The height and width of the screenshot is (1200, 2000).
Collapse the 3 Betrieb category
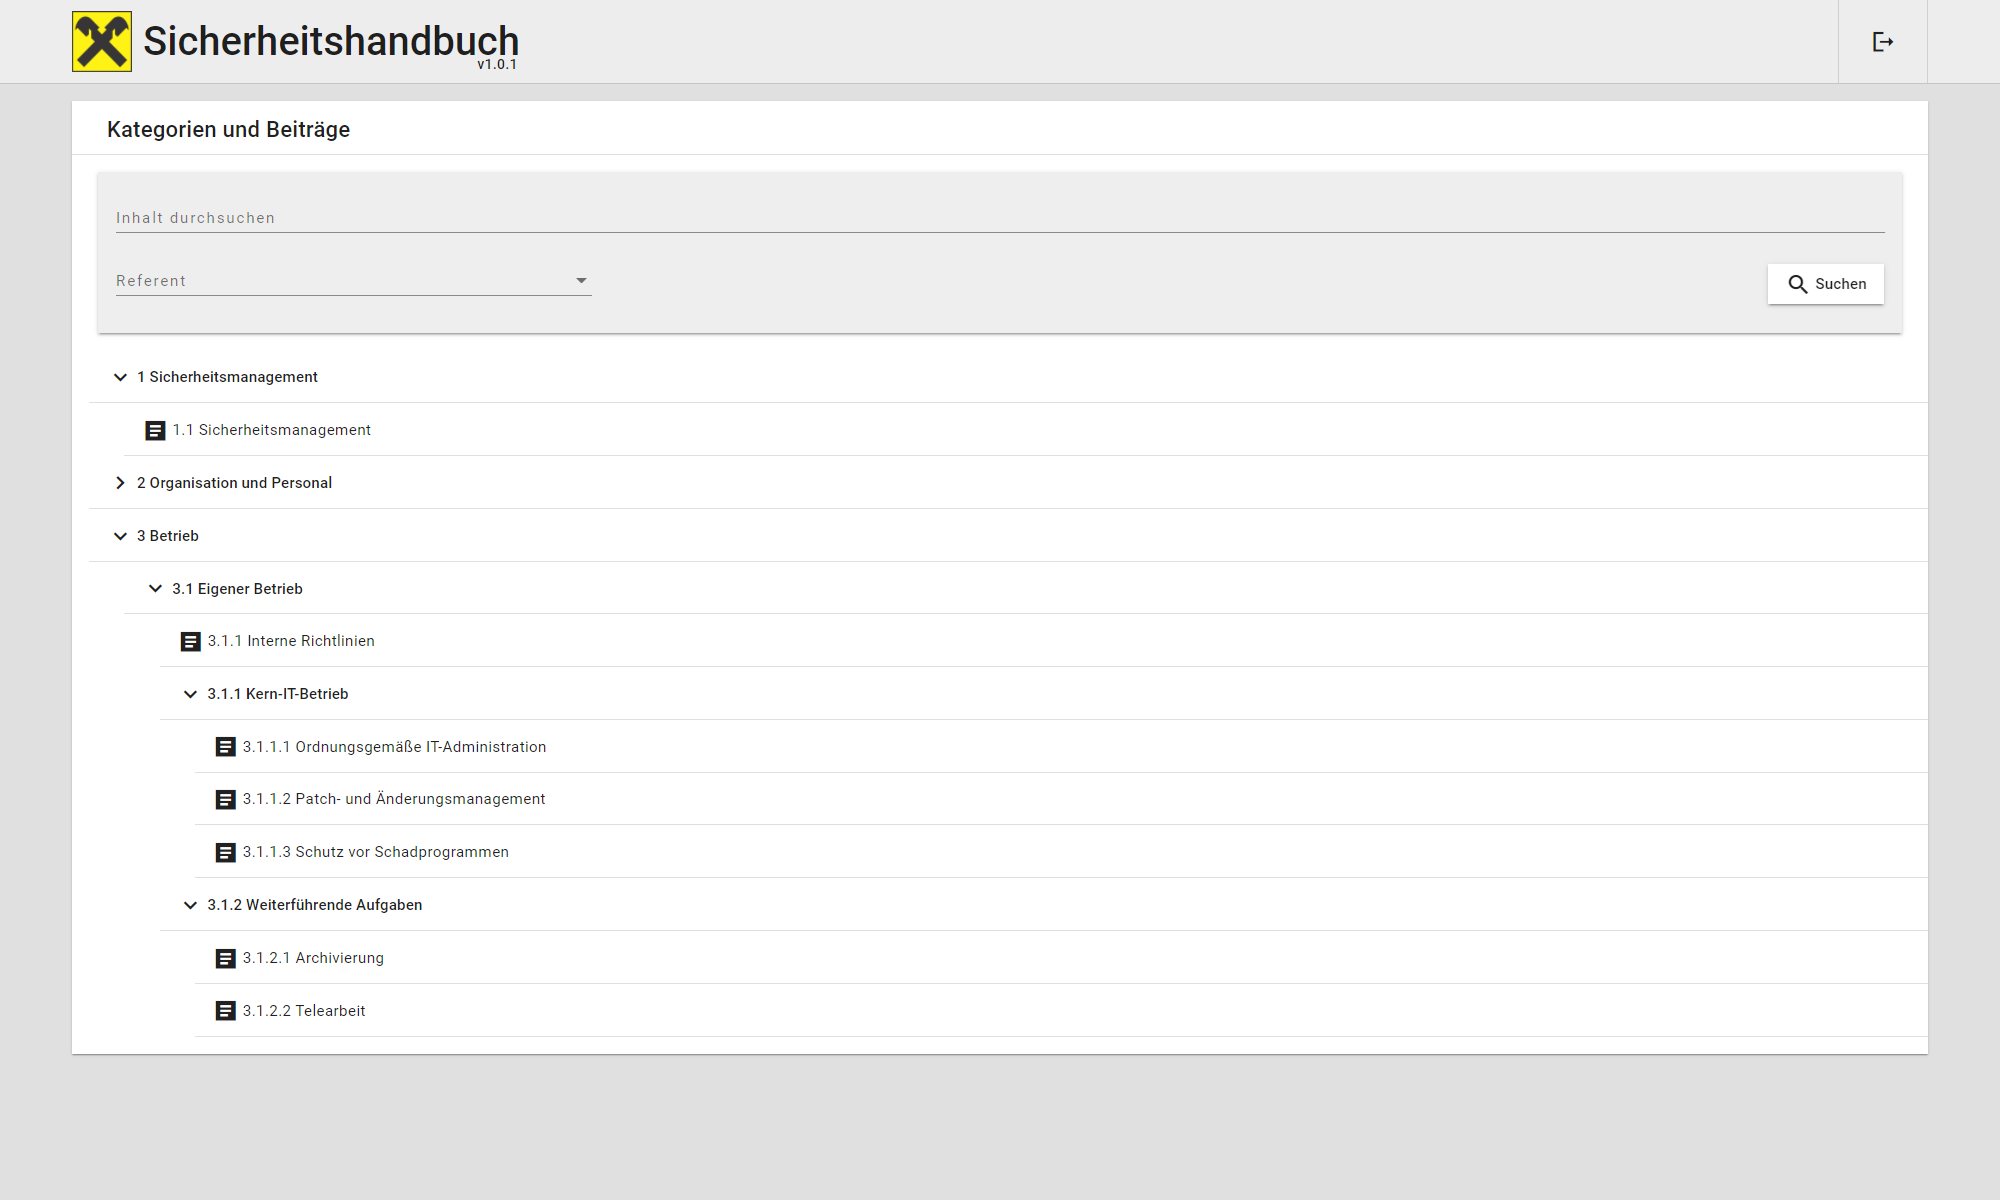coord(120,536)
